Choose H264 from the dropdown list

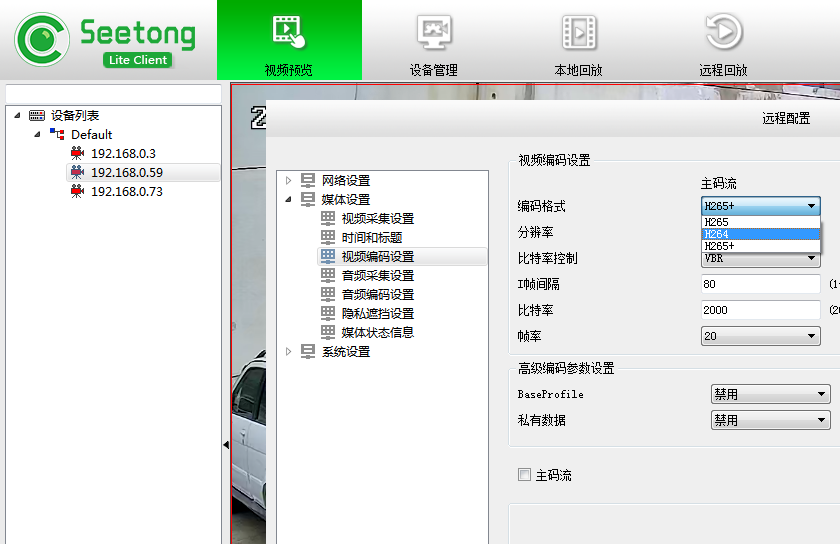pyautogui.click(x=761, y=234)
